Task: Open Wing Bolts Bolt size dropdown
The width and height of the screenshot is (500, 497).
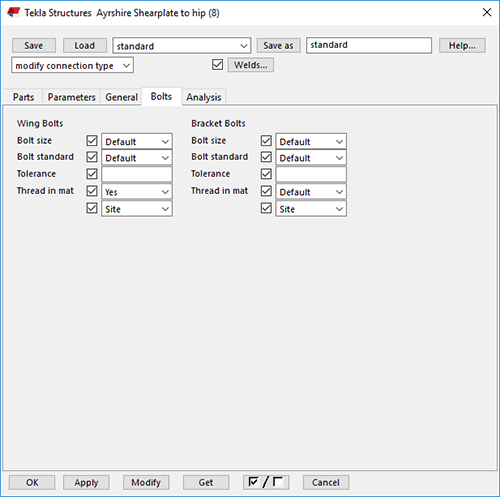Action: coord(137,141)
